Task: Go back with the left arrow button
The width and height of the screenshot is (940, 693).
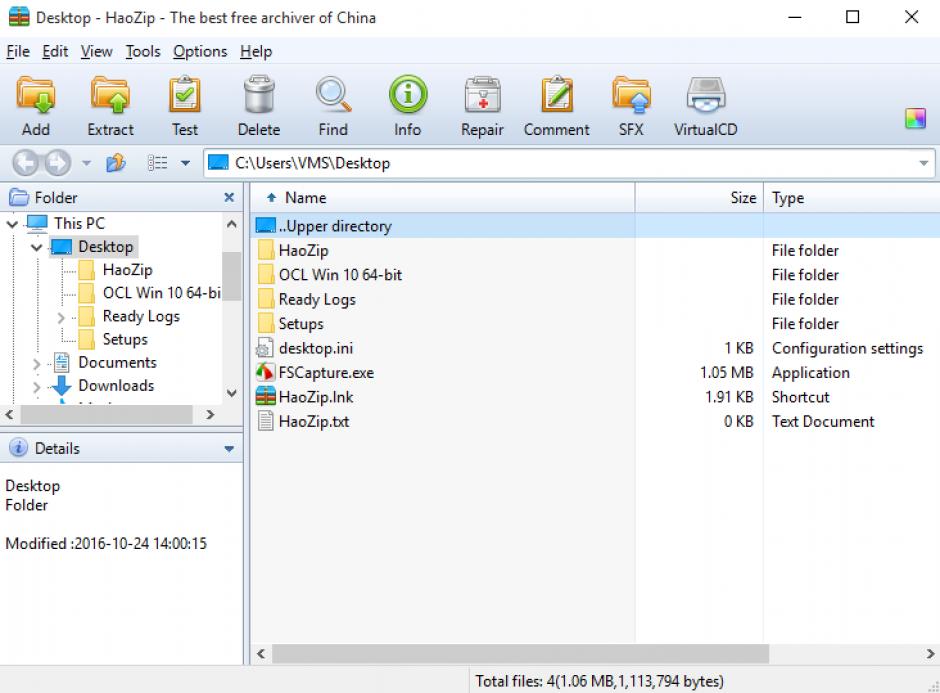Action: point(26,162)
